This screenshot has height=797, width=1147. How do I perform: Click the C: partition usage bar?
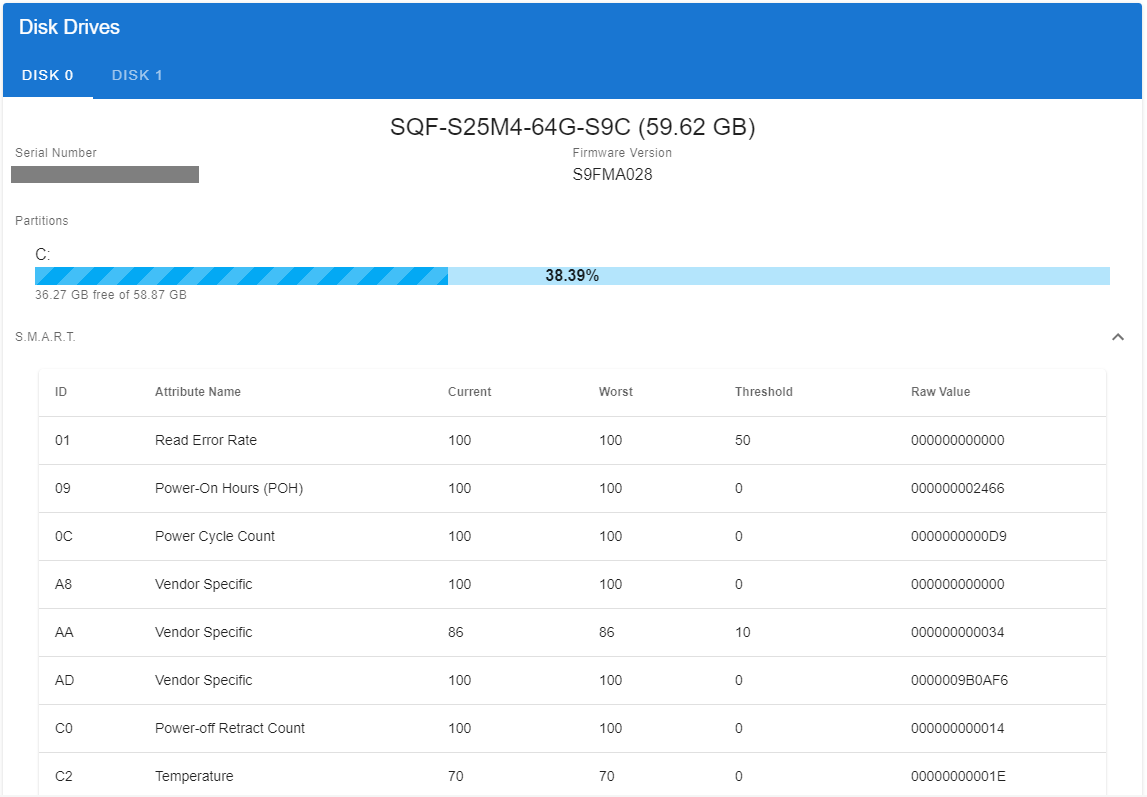[x=572, y=276]
